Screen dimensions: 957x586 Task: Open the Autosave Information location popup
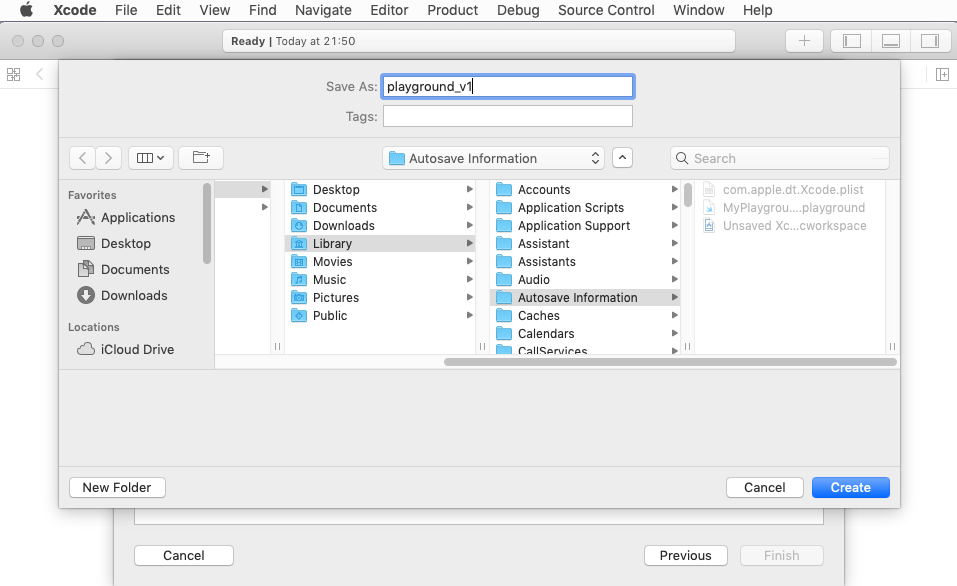(493, 158)
